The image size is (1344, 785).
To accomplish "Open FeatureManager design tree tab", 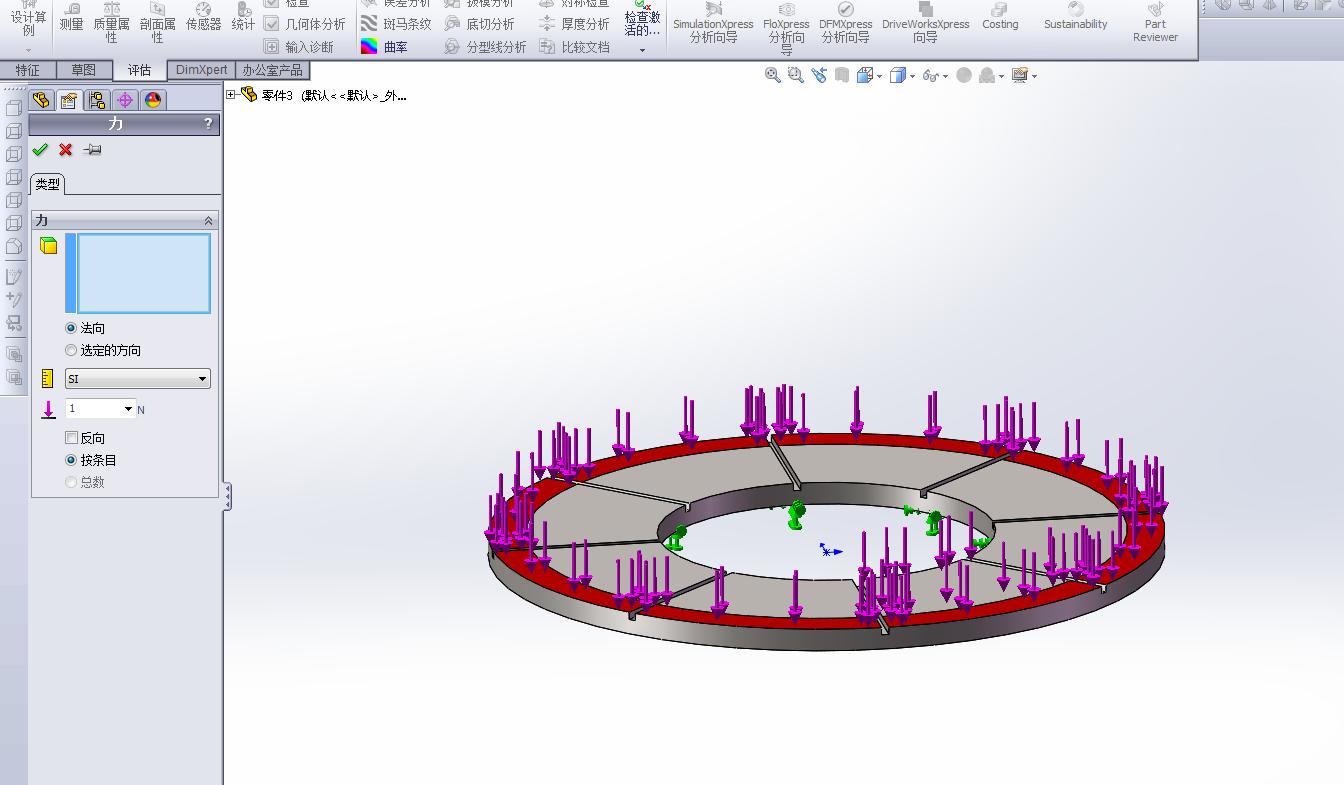I will [x=41, y=100].
